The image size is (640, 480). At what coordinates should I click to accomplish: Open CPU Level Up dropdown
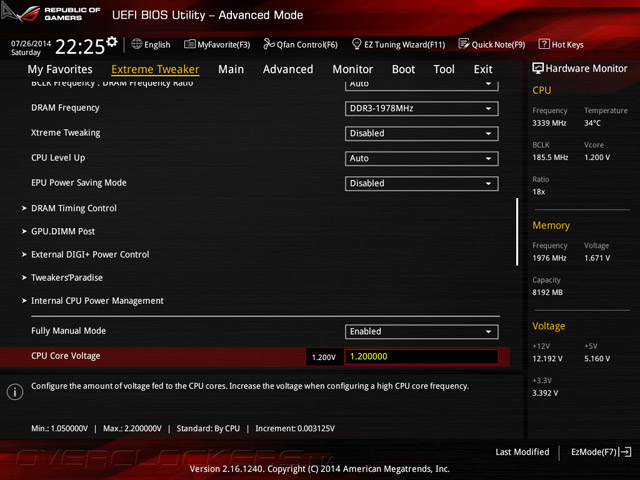(422, 158)
